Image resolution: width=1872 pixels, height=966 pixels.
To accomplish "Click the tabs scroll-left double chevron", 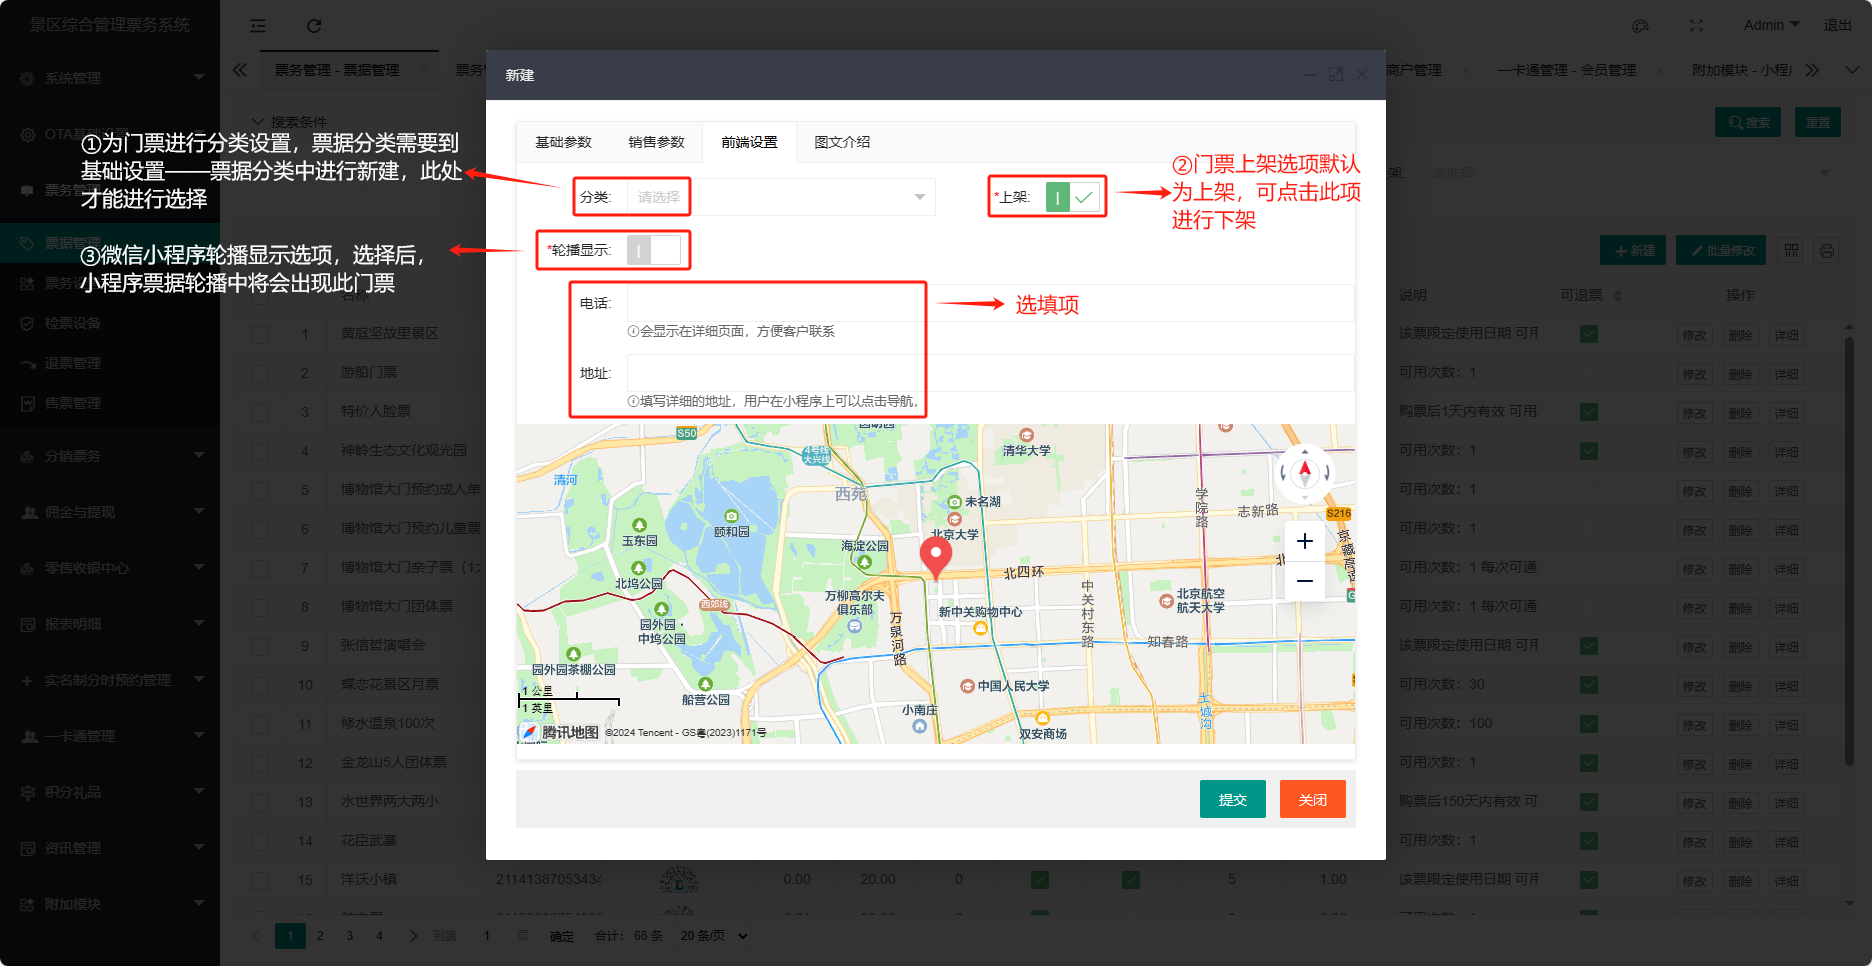I will pyautogui.click(x=240, y=70).
